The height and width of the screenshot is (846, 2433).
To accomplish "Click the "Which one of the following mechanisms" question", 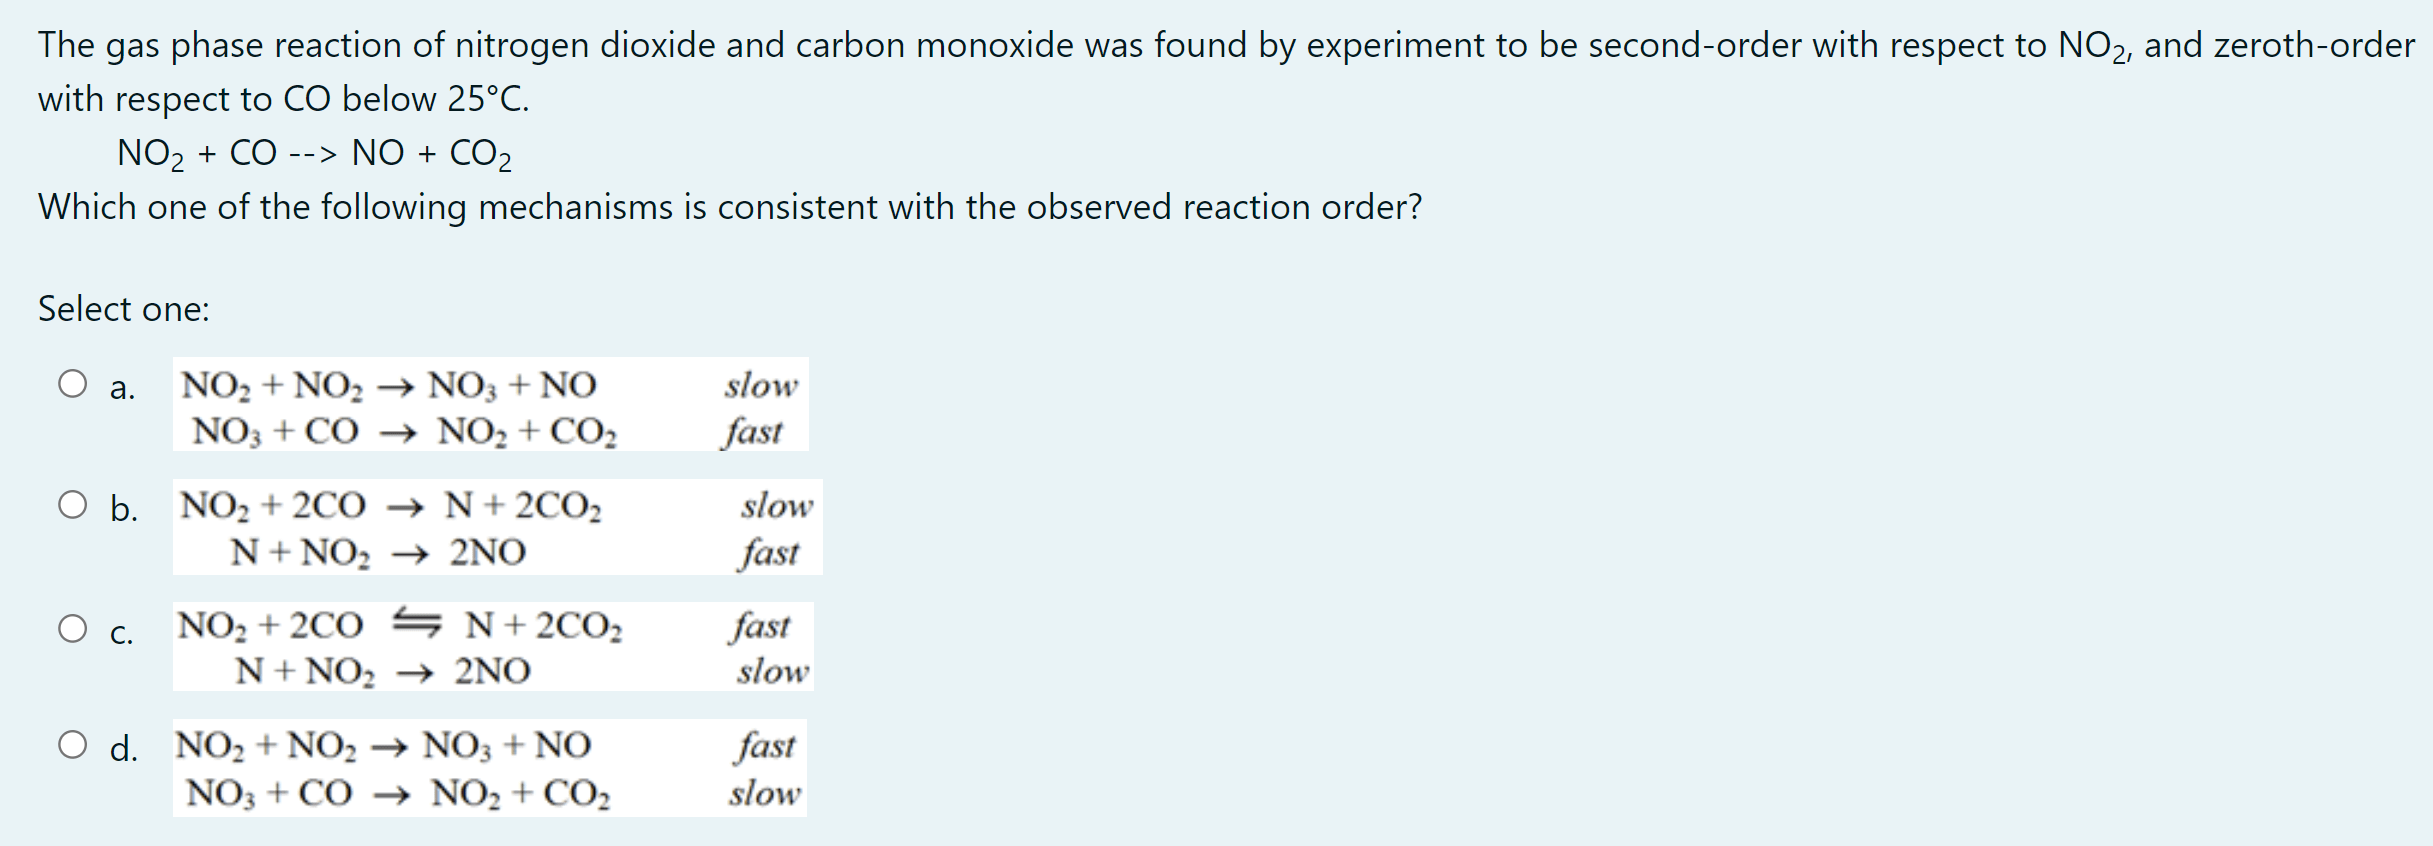I will click(x=730, y=207).
